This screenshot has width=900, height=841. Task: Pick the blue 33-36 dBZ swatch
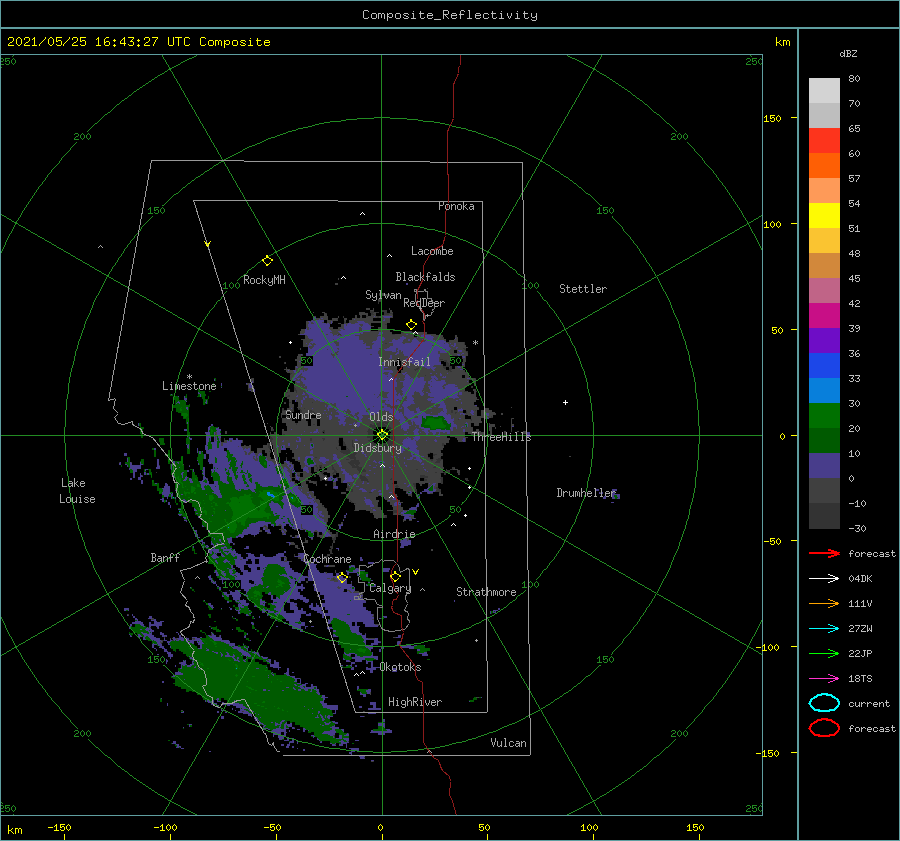(x=824, y=366)
